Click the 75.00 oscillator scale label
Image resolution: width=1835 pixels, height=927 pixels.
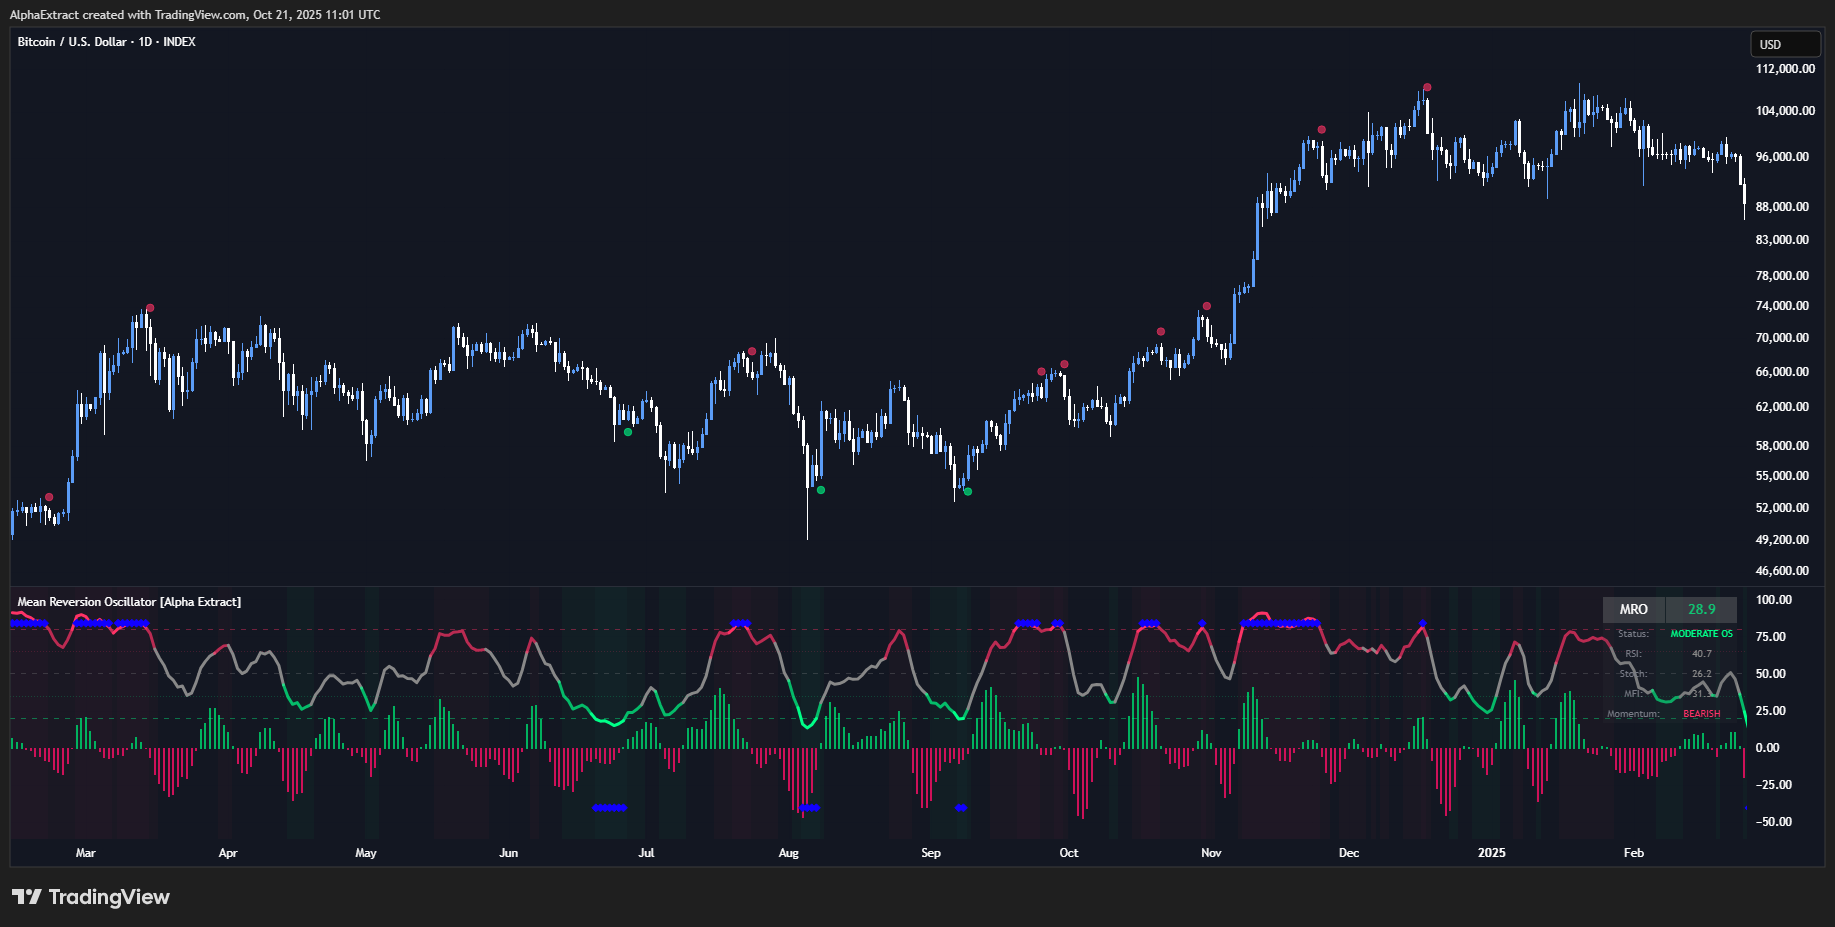(x=1771, y=637)
